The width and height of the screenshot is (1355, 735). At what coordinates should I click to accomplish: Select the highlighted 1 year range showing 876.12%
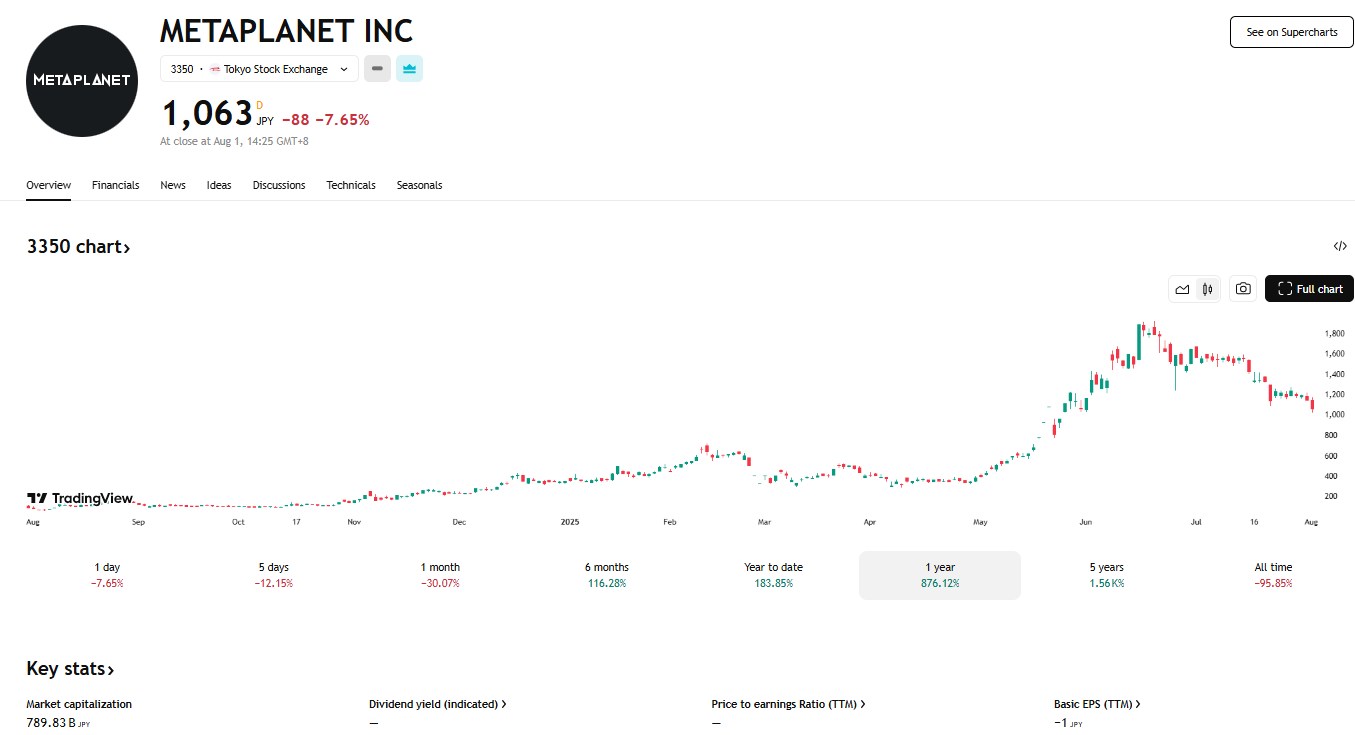(939, 575)
